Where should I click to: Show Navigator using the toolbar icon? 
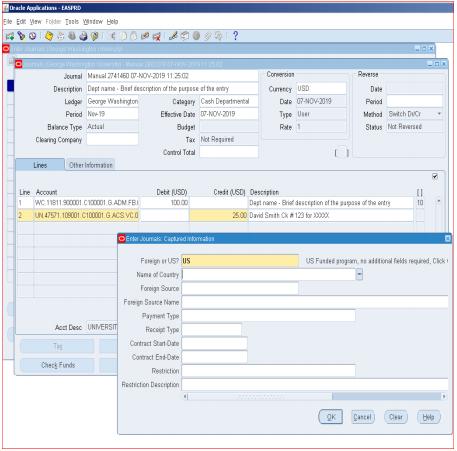33,36
